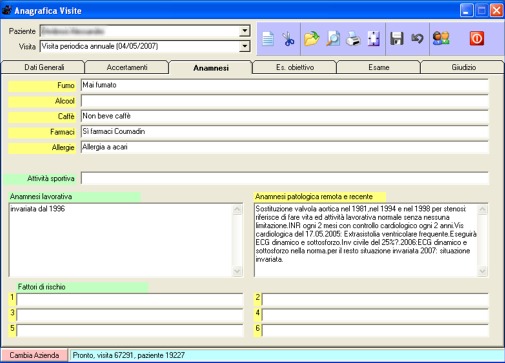This screenshot has width=505, height=363.
Task: Click the Anamnesi patologica scrollbar down arrow
Action: click(483, 271)
